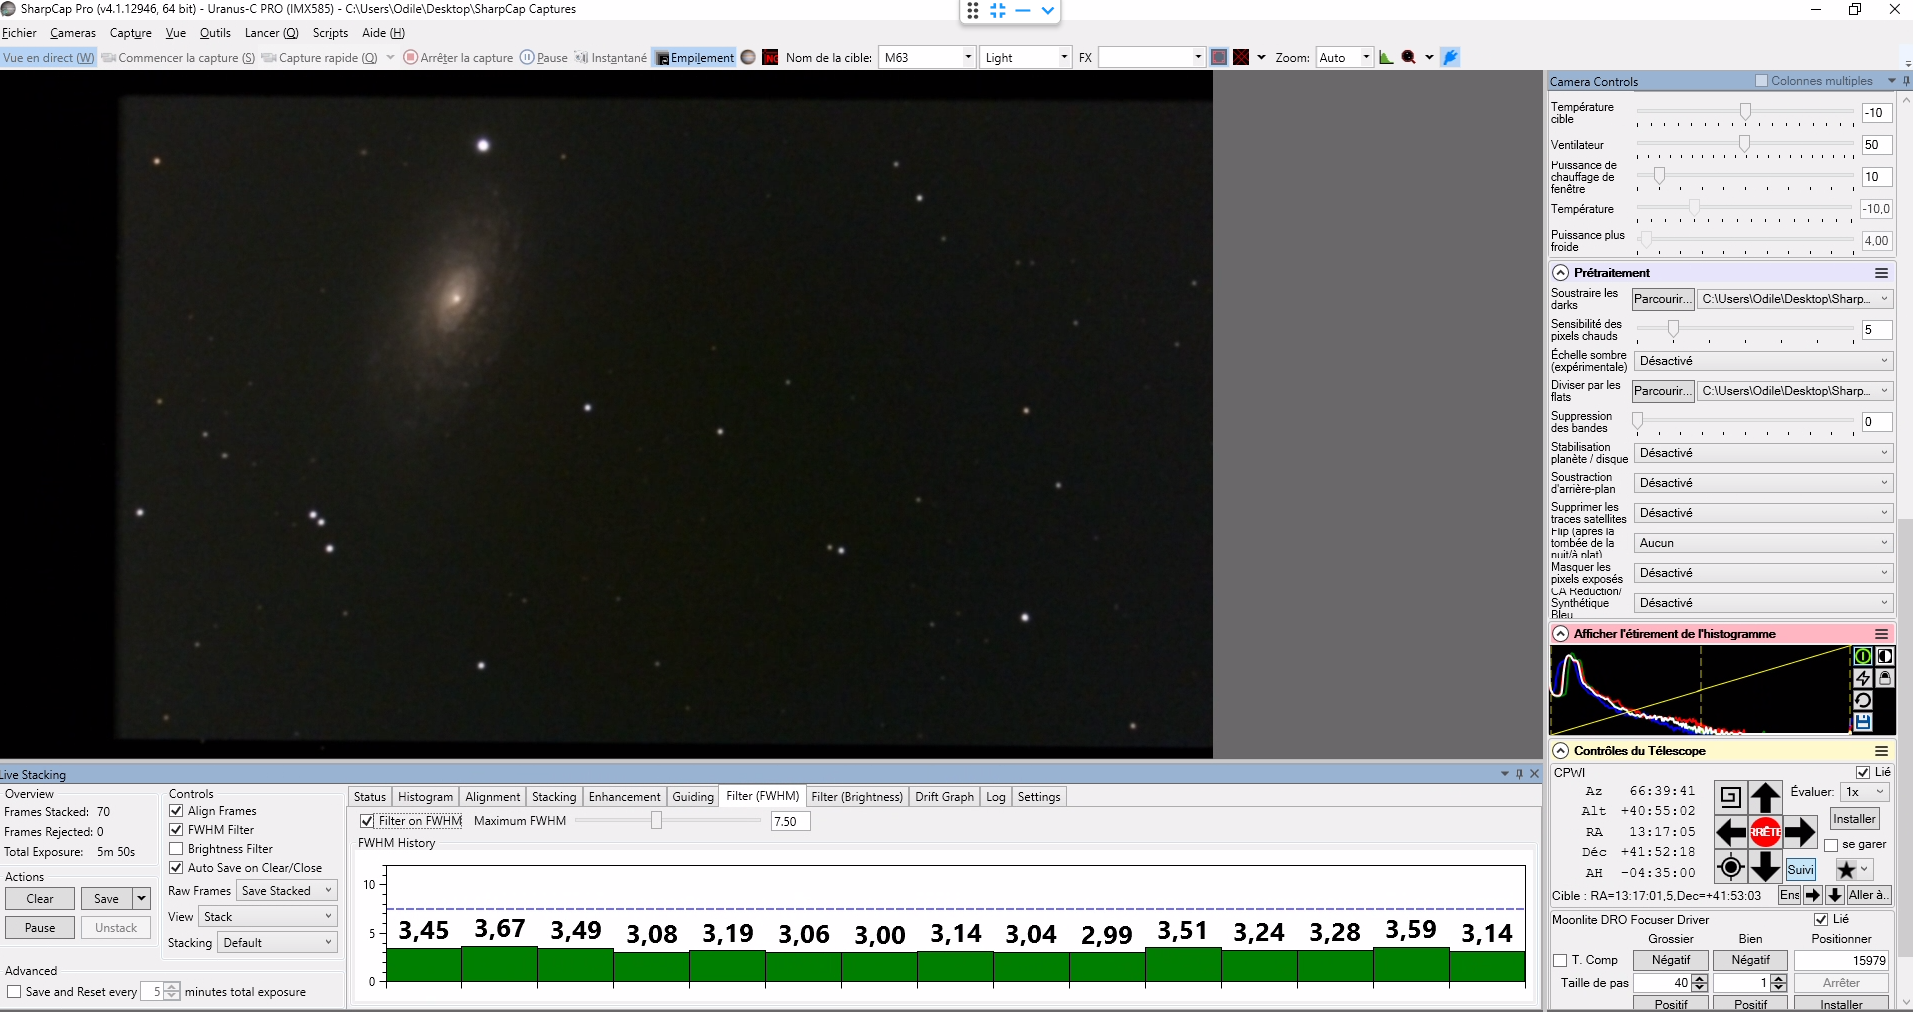Move telescope down with large down arrow

pyautogui.click(x=1766, y=867)
